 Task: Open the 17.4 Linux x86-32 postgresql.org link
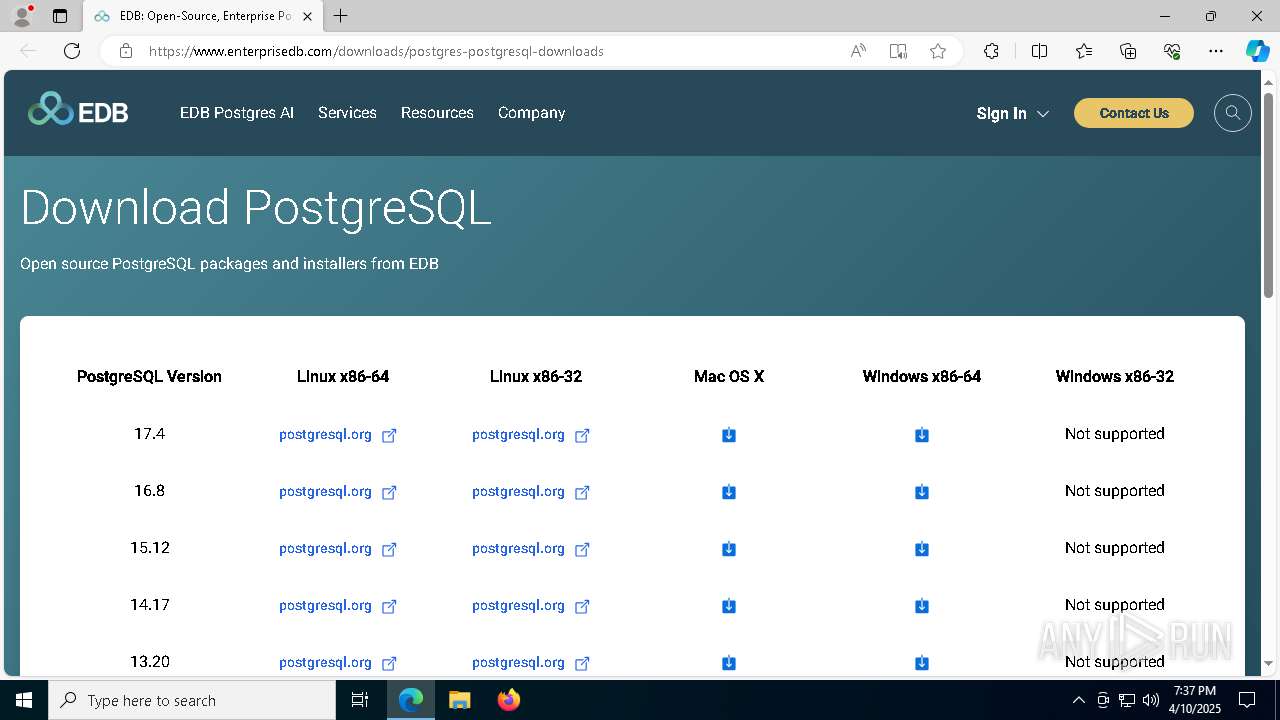pyautogui.click(x=531, y=435)
